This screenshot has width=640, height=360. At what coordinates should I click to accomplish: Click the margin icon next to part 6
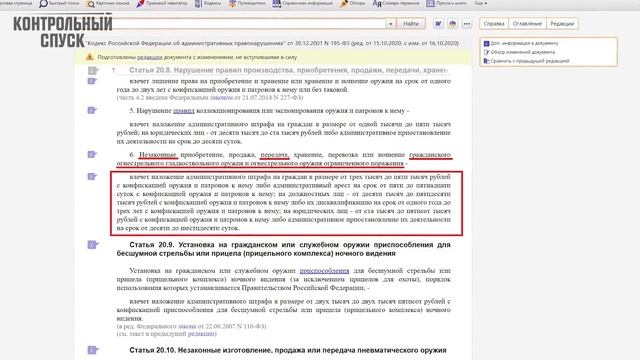coord(92,154)
